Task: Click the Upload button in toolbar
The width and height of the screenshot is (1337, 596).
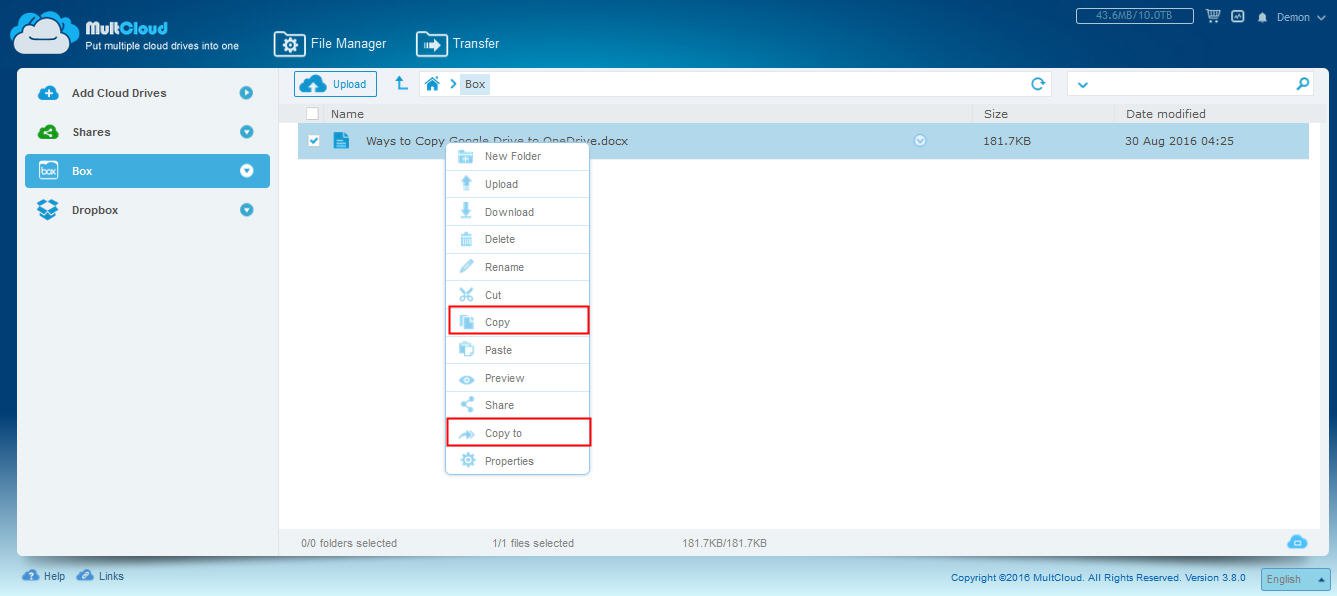Action: pos(335,84)
